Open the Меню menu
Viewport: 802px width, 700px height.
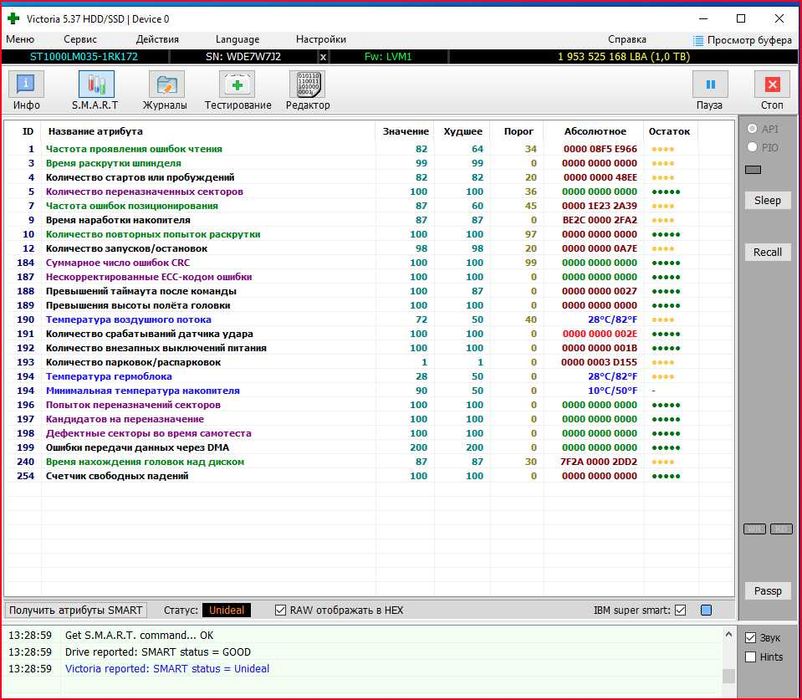tap(20, 39)
